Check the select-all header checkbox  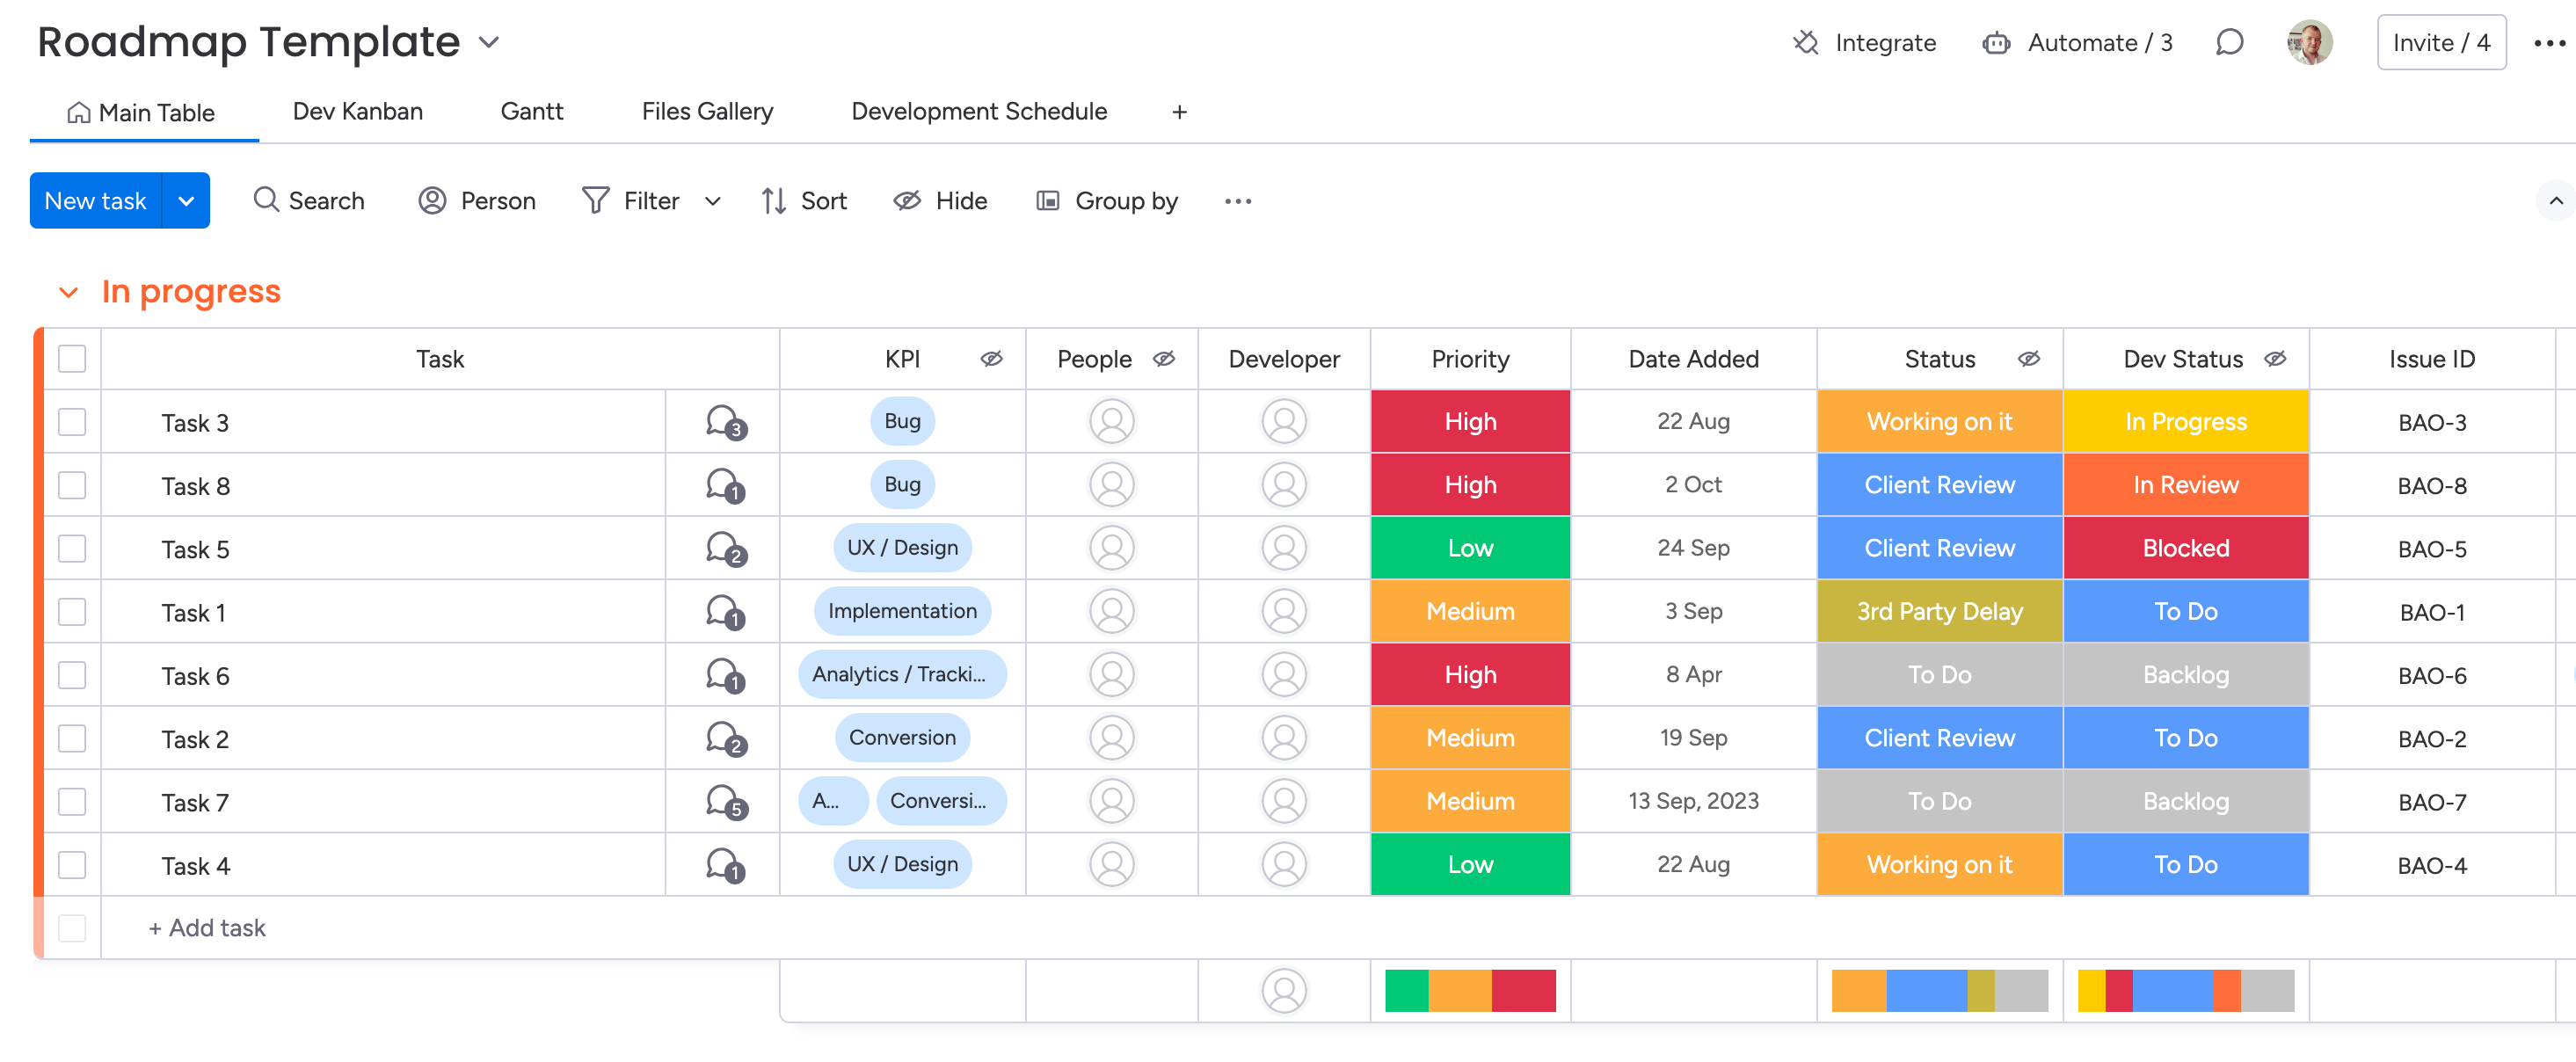[x=72, y=358]
